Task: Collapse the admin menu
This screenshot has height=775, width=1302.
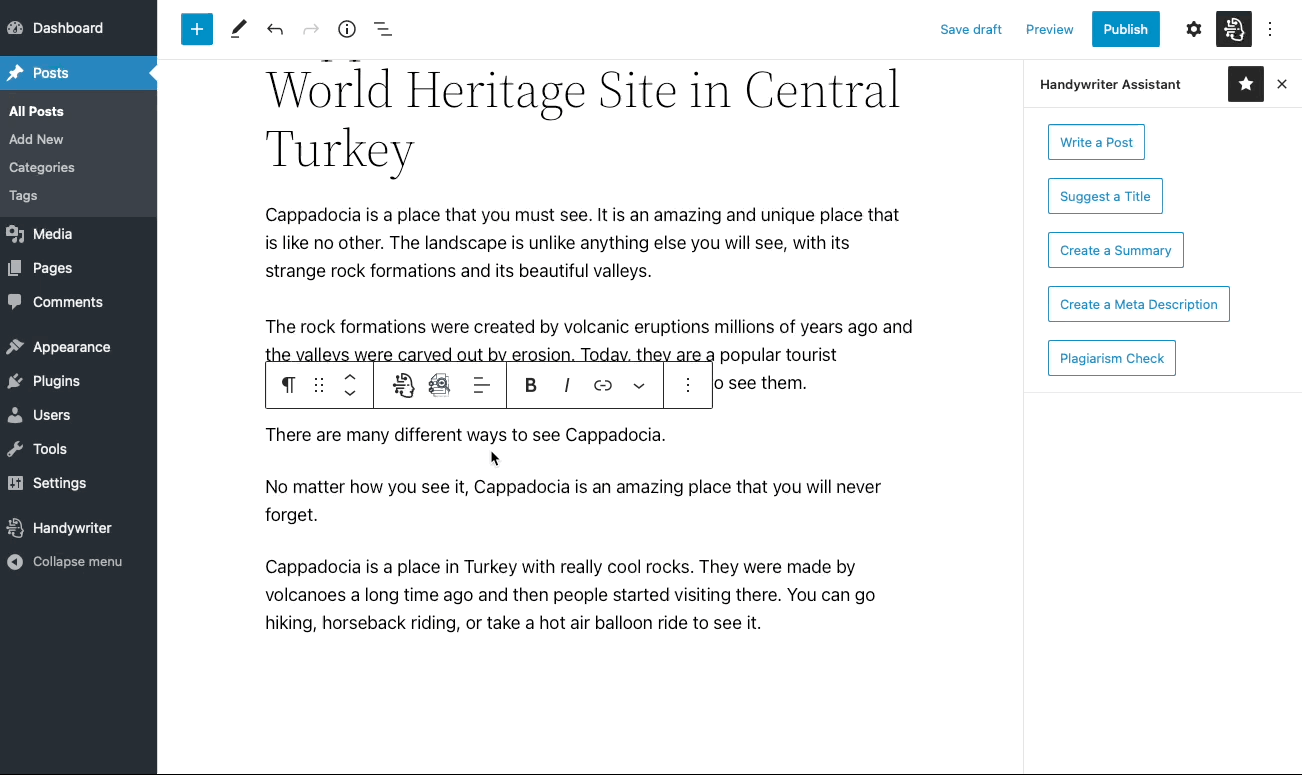Action: point(78,562)
